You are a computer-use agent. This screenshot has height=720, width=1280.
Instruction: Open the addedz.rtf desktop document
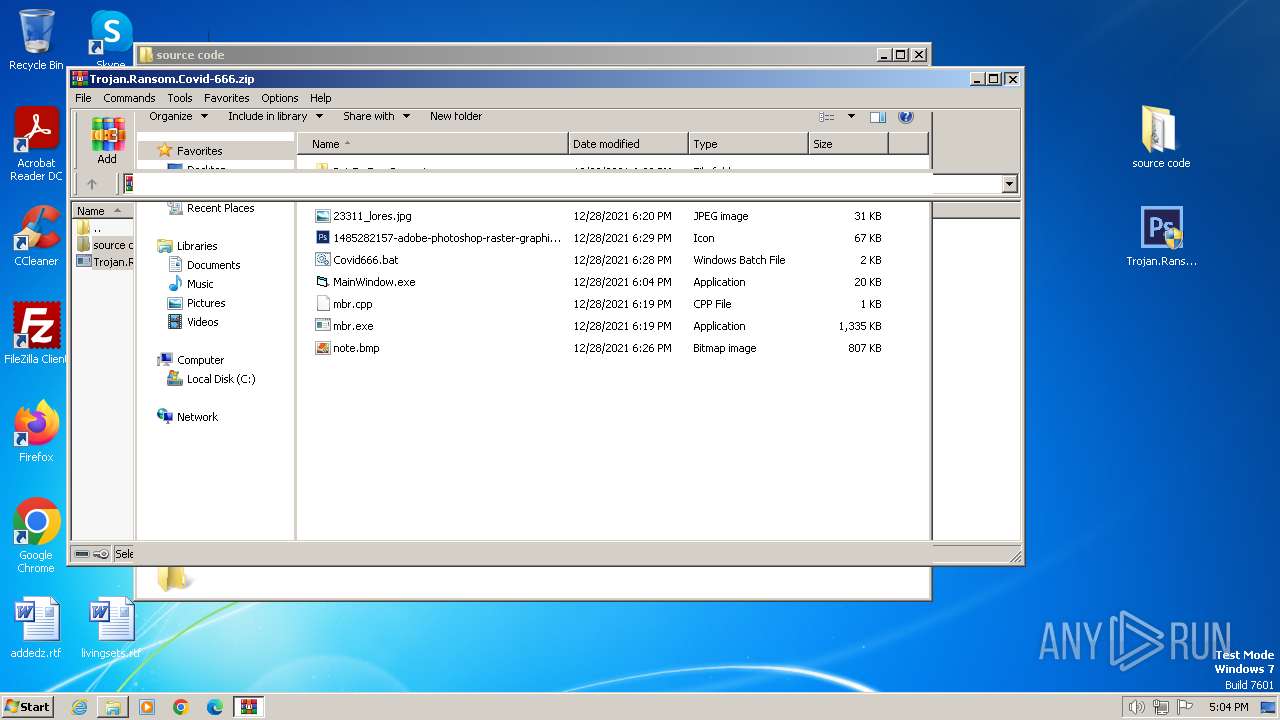pyautogui.click(x=36, y=629)
